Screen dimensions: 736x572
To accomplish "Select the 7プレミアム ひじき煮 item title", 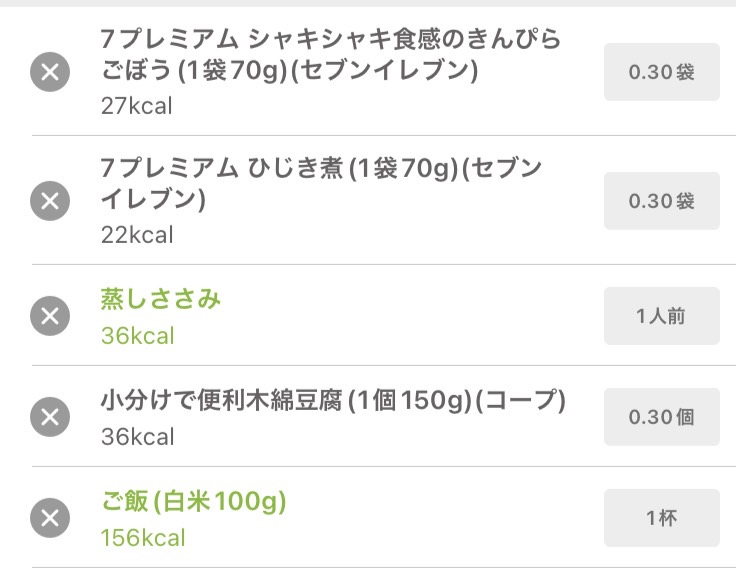I will [x=321, y=183].
